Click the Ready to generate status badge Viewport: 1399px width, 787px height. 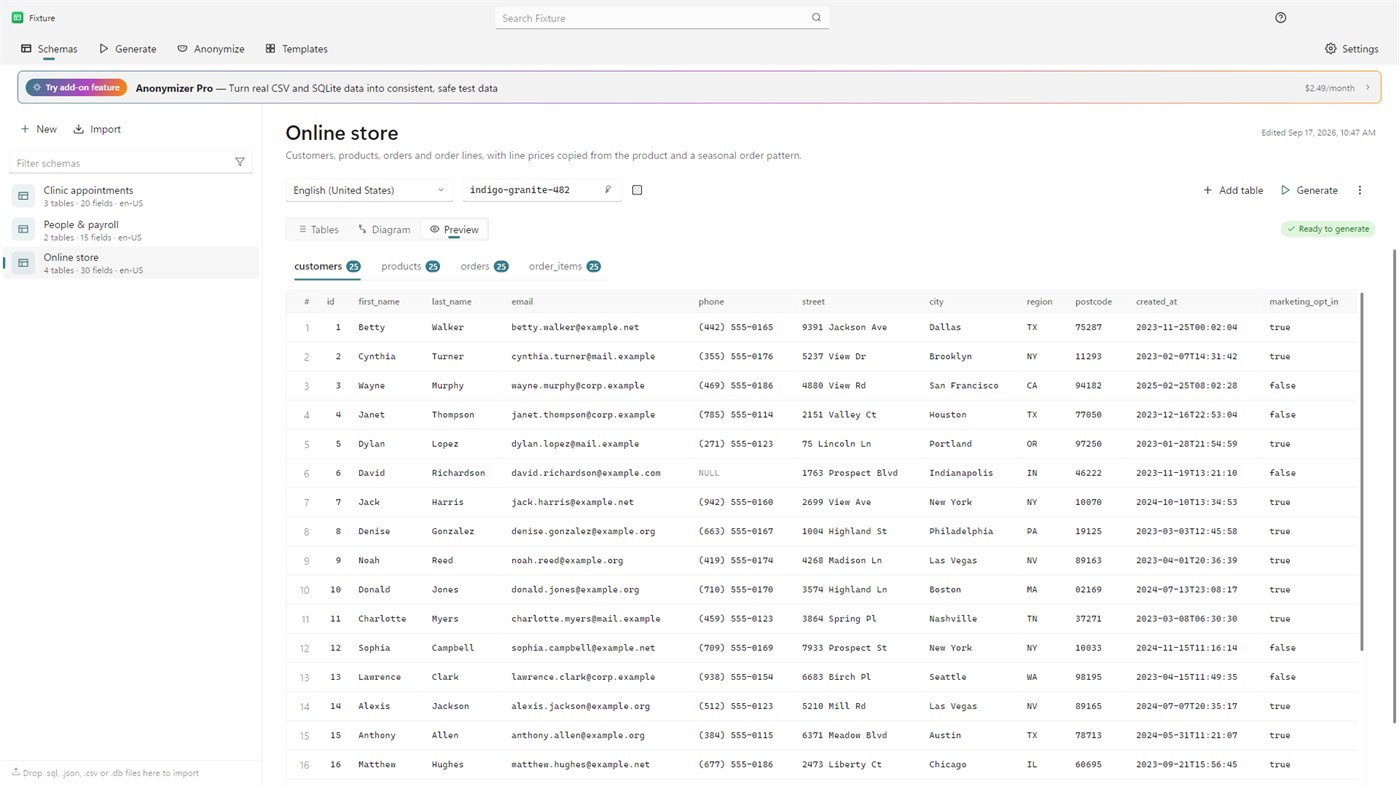1328,229
